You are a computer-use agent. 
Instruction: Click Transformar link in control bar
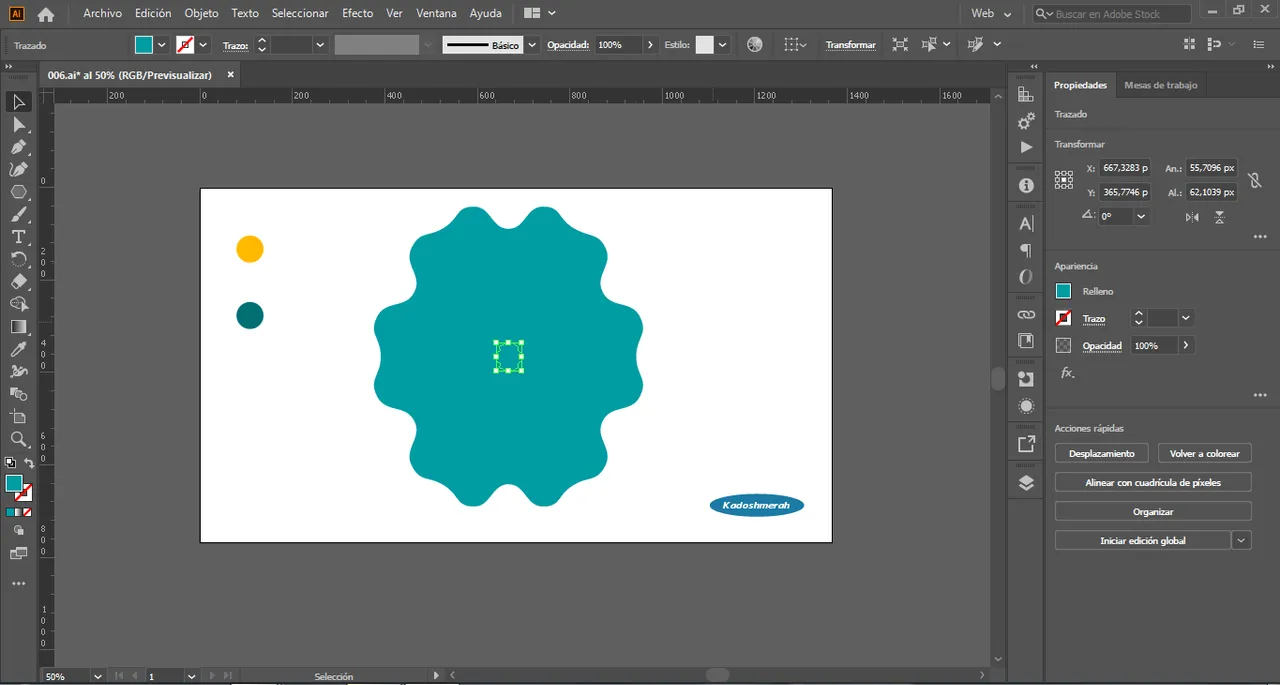click(850, 45)
